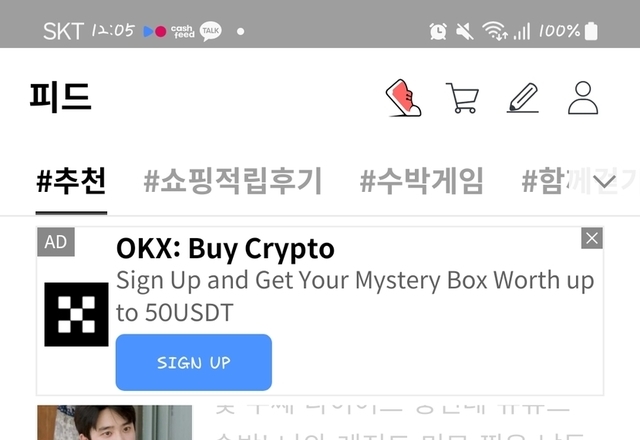This screenshot has height=440, width=640.
Task: Expand the hashtag tab list chevron
Action: tap(604, 181)
